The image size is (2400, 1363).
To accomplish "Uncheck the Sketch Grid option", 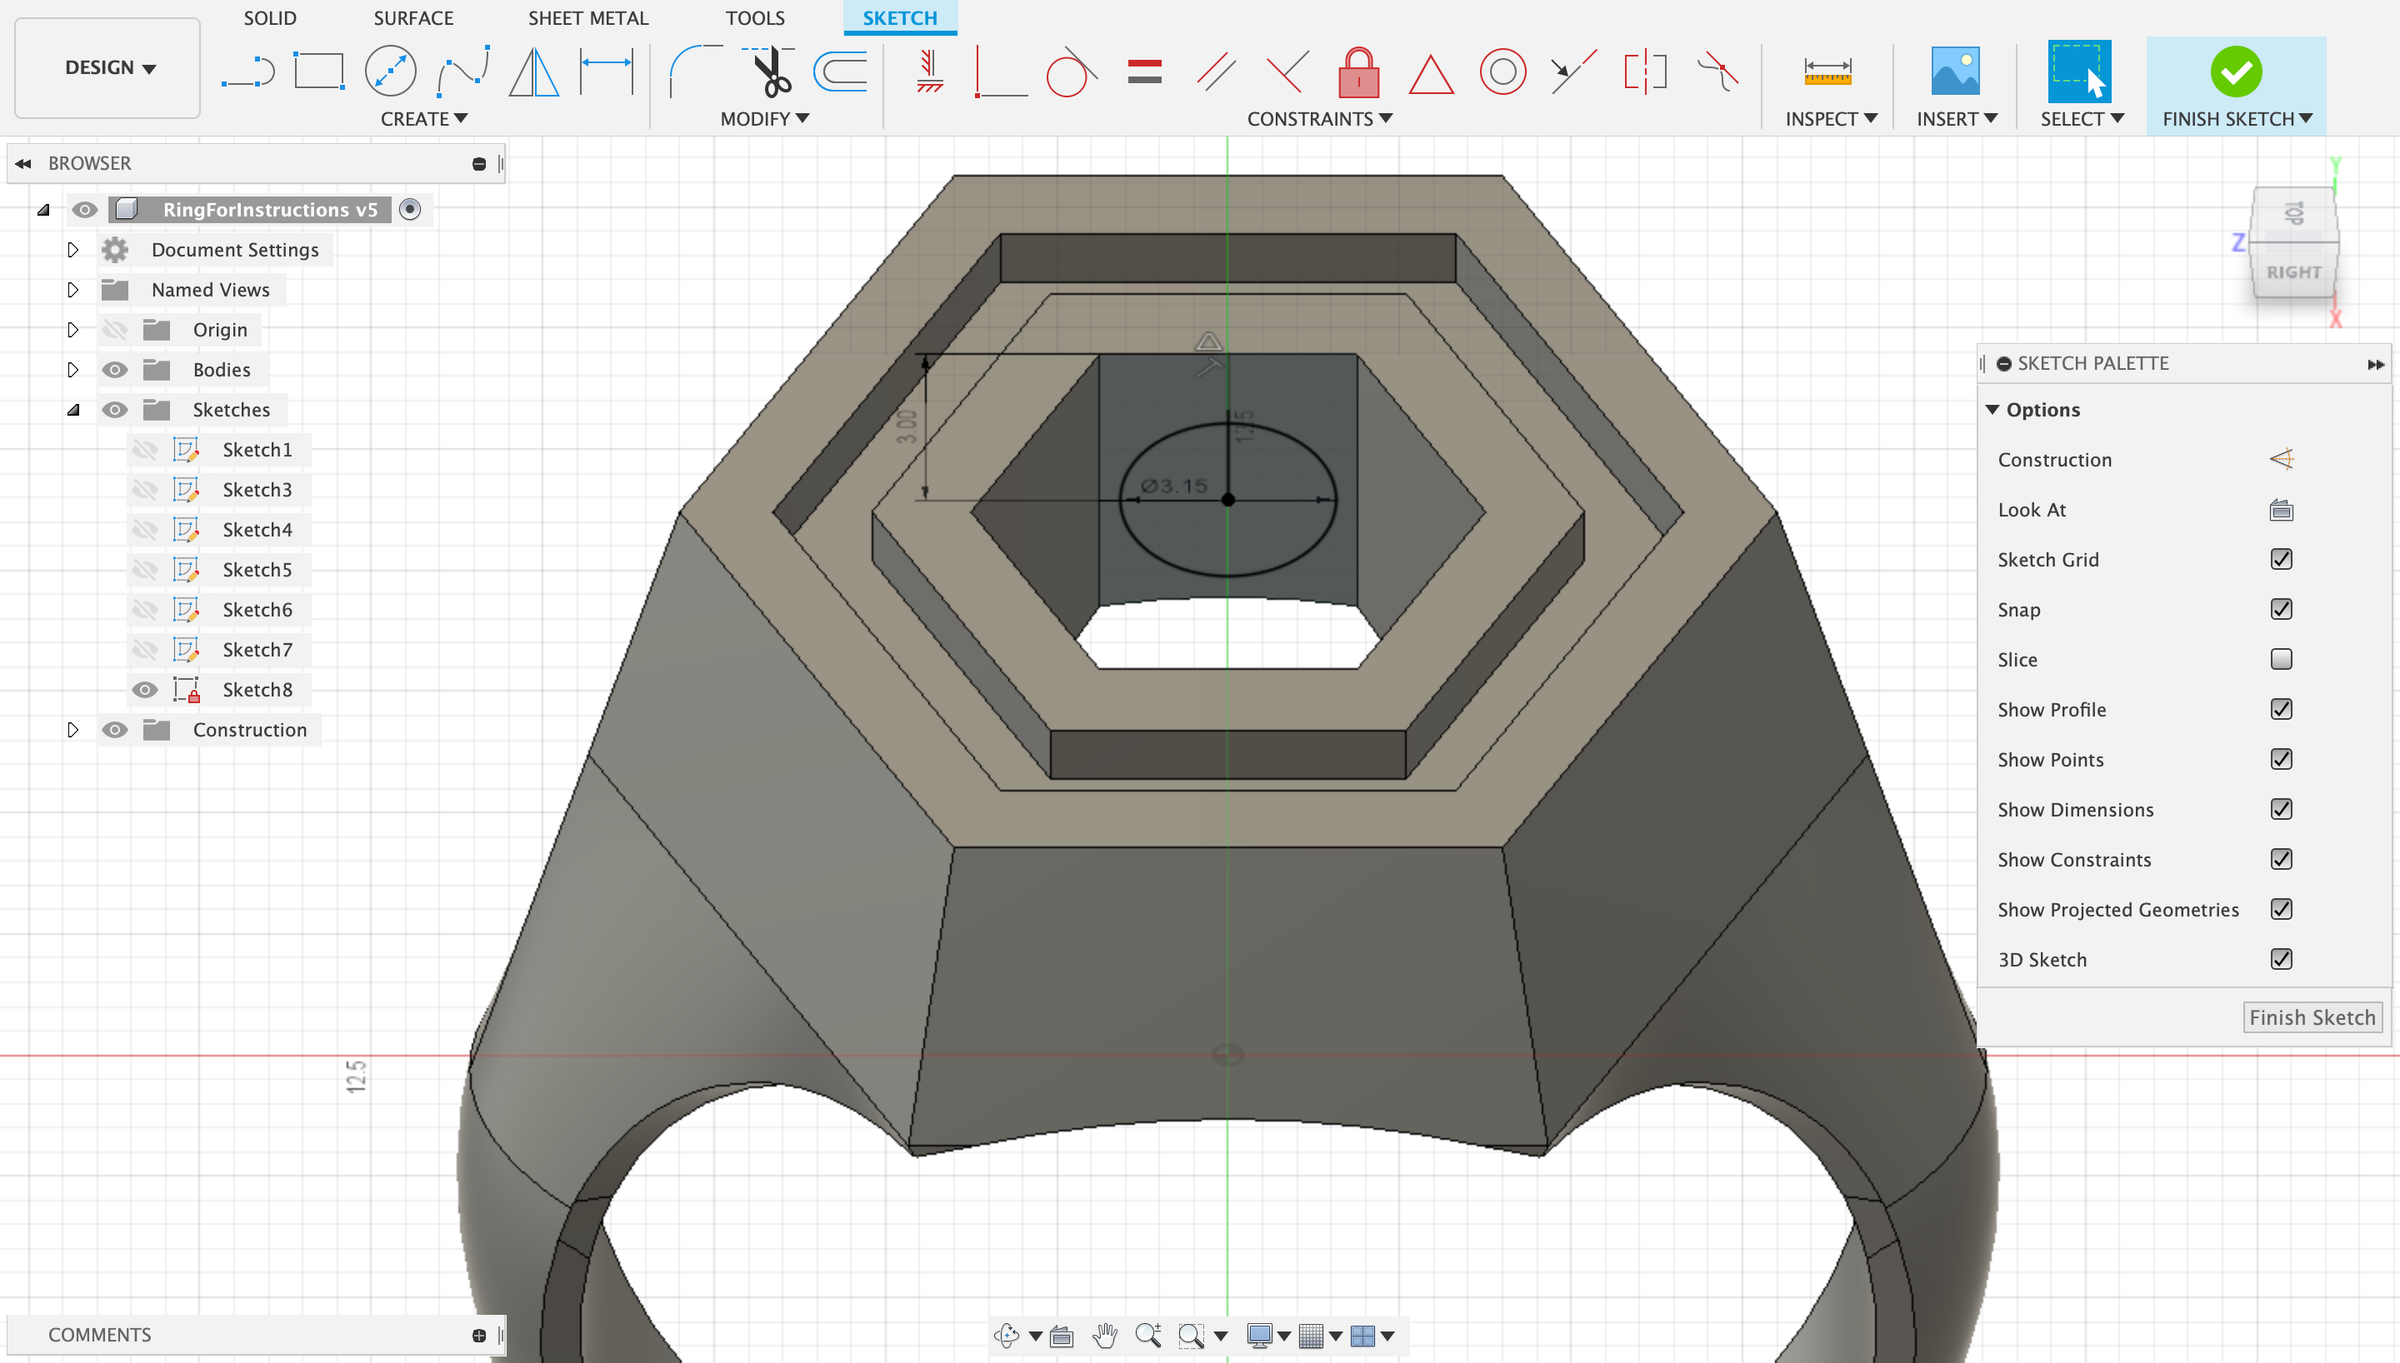I will [2280, 559].
